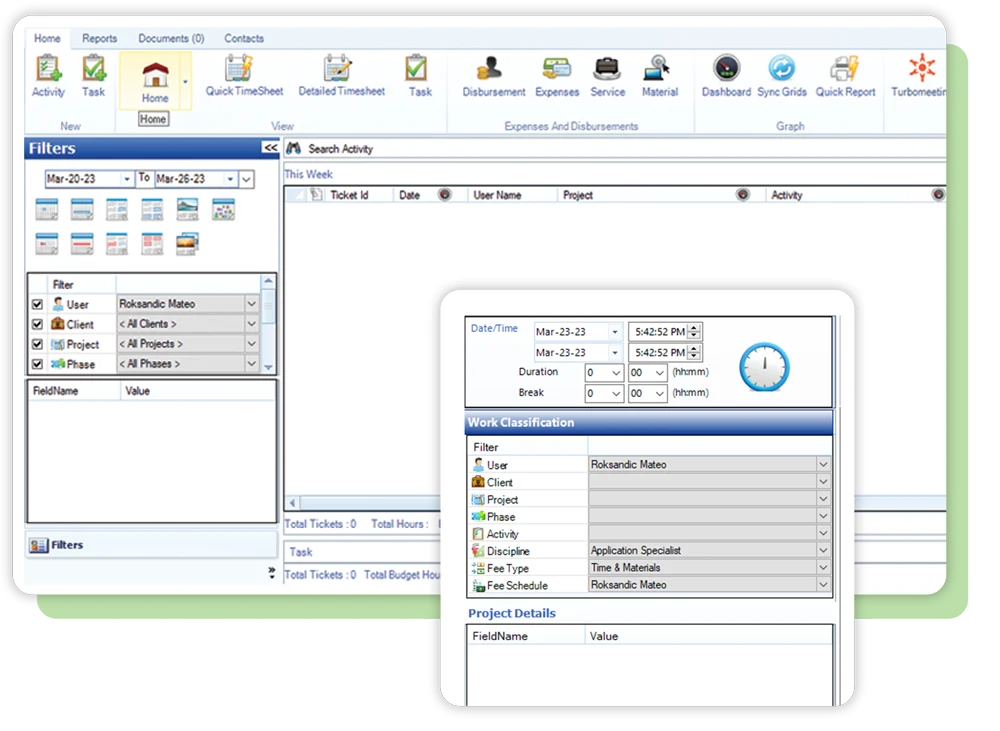The image size is (1000, 731).
Task: Click the This Week label
Action: (309, 174)
